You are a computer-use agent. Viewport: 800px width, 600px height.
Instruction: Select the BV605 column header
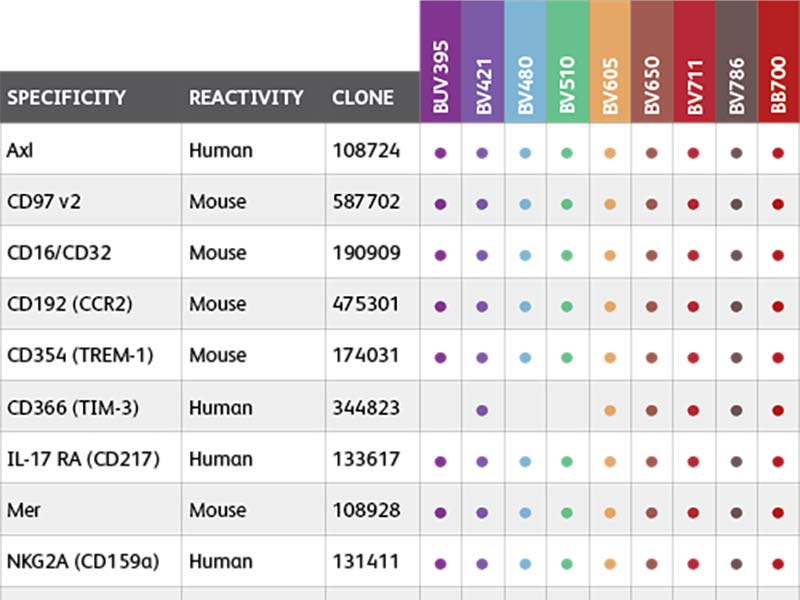(x=610, y=61)
